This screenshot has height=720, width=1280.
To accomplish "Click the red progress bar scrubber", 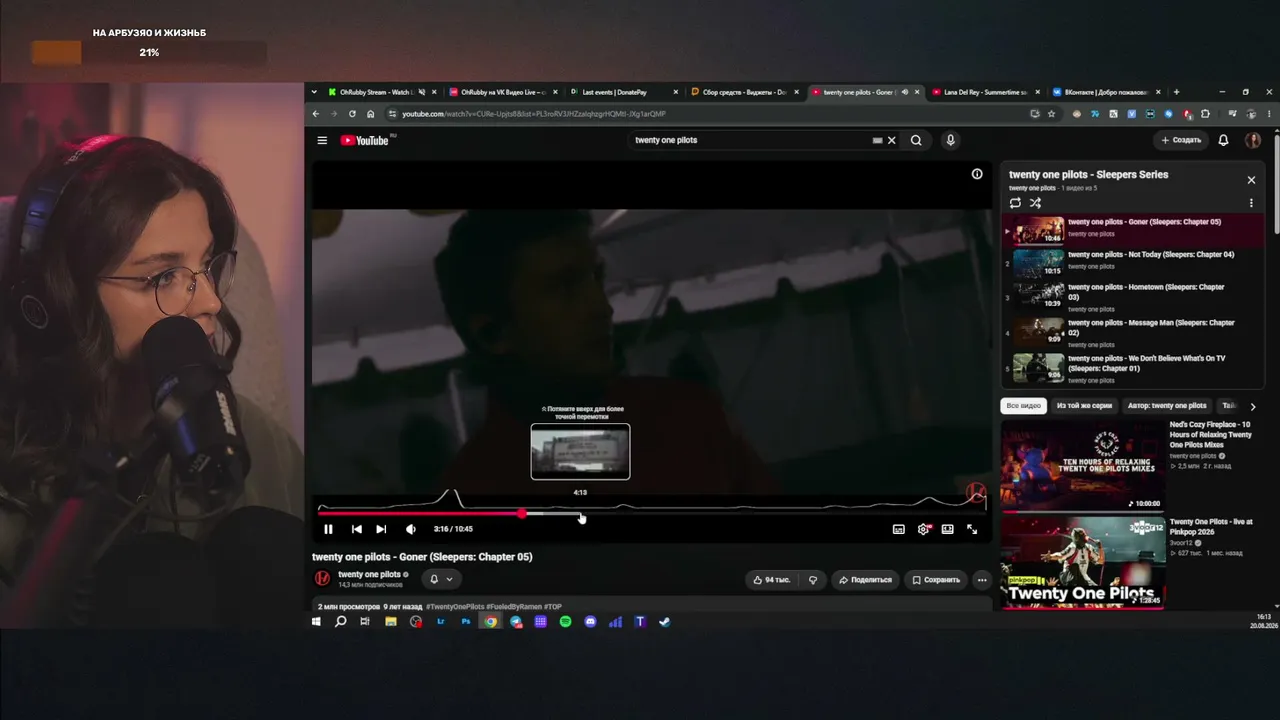I will (522, 514).
